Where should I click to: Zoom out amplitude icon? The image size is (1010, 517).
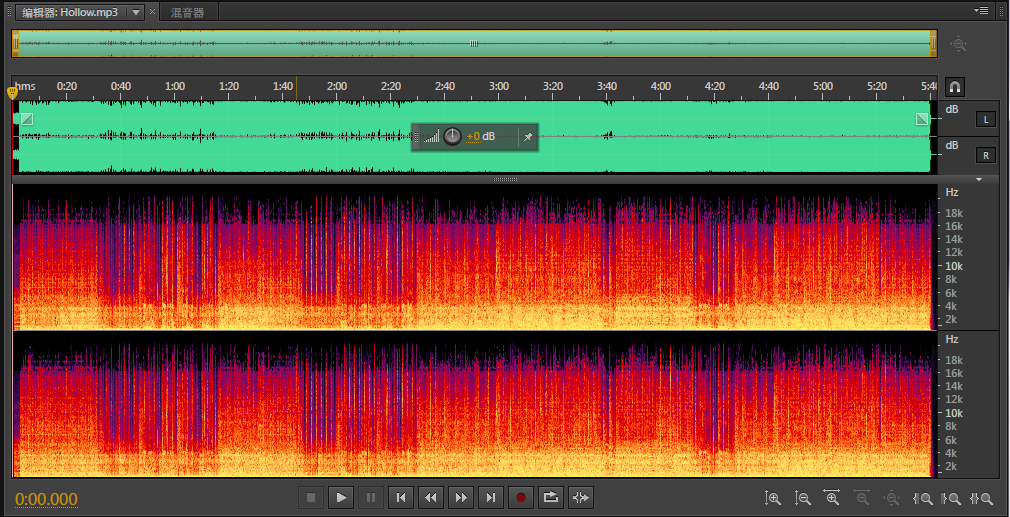pyautogui.click(x=802, y=498)
